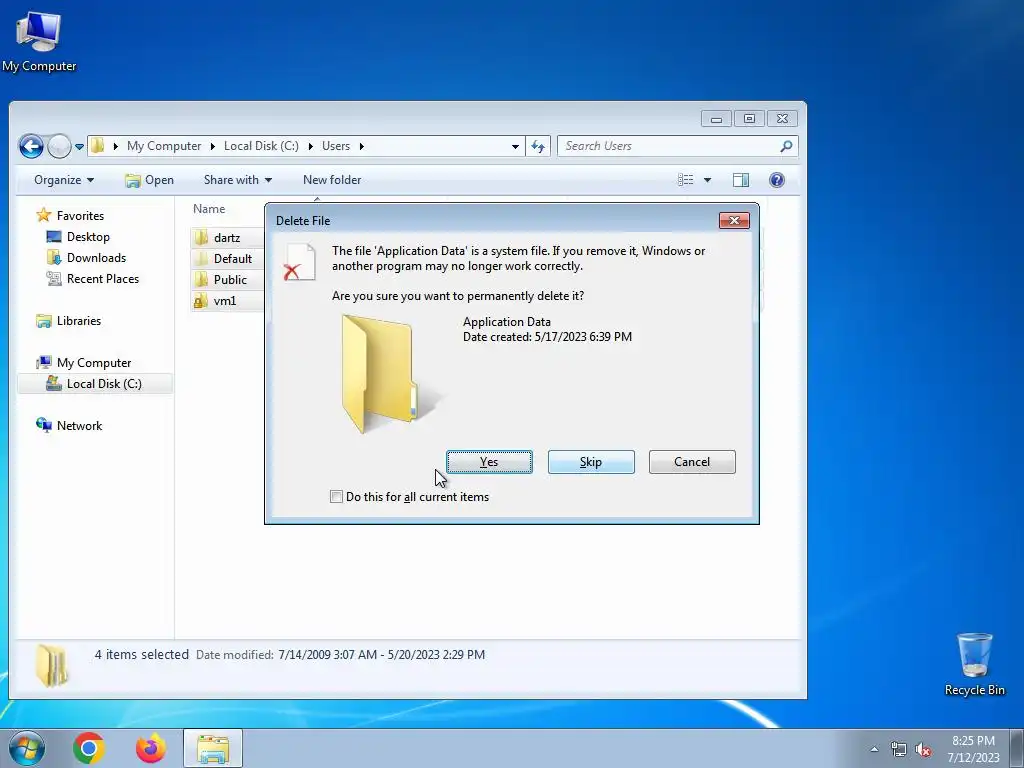Go back with the Explorer back arrow
1024x768 pixels.
pyautogui.click(x=31, y=146)
